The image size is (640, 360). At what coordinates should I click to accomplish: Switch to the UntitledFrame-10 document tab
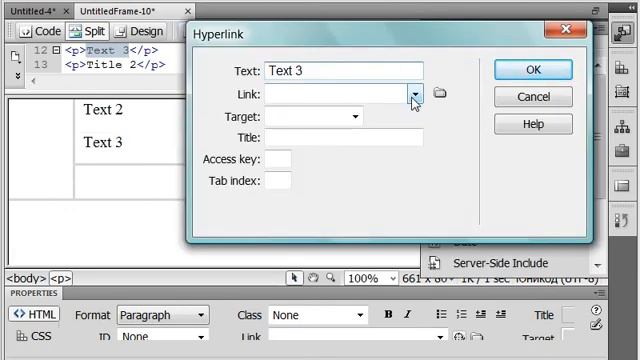[x=118, y=11]
